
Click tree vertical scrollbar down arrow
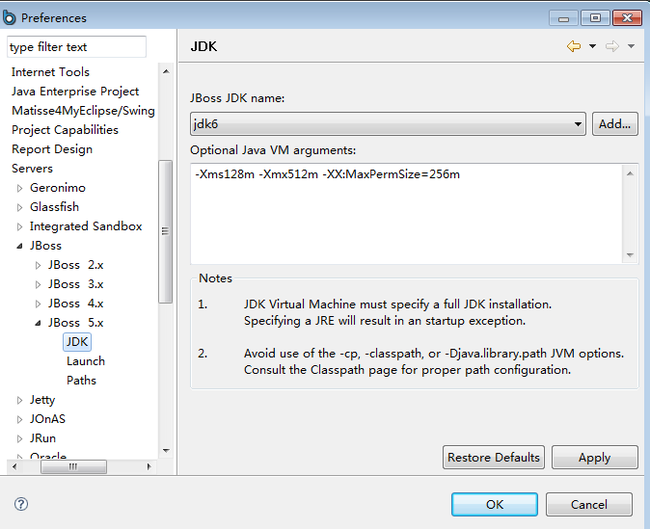click(166, 450)
